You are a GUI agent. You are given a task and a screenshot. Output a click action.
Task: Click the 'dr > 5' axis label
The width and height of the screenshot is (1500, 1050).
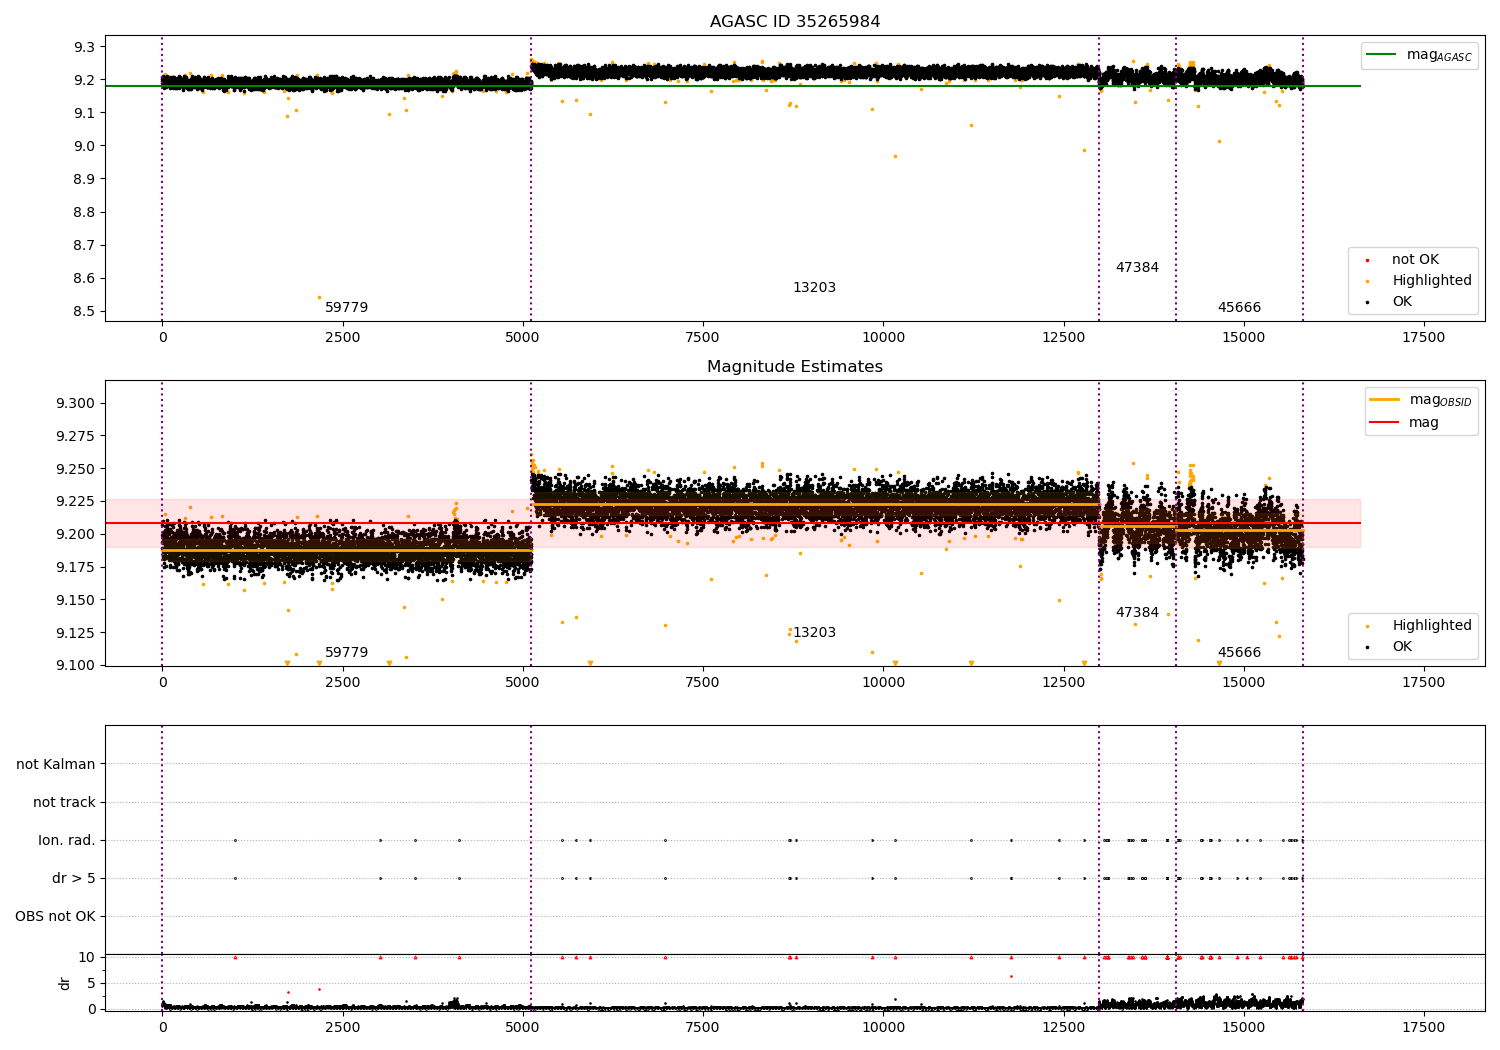tap(74, 878)
